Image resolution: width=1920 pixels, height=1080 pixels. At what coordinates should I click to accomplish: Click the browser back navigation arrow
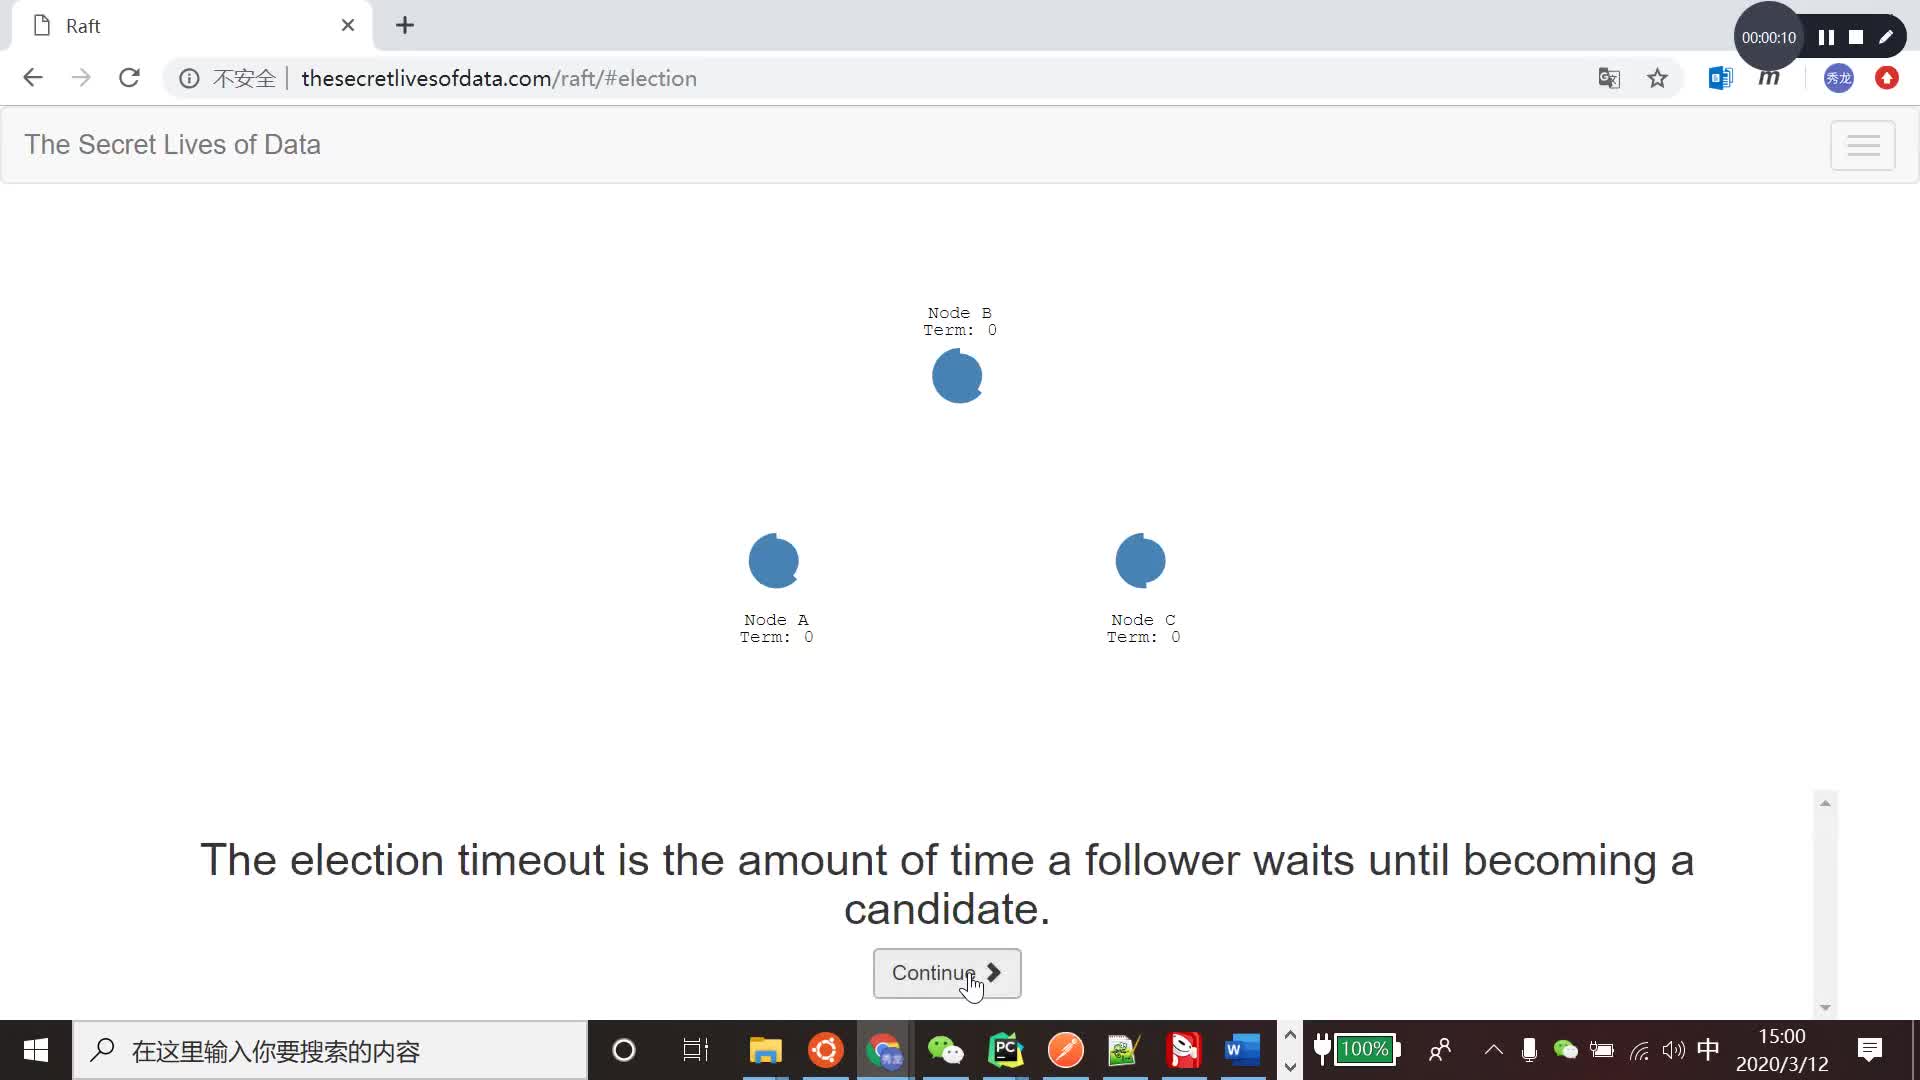[x=32, y=78]
